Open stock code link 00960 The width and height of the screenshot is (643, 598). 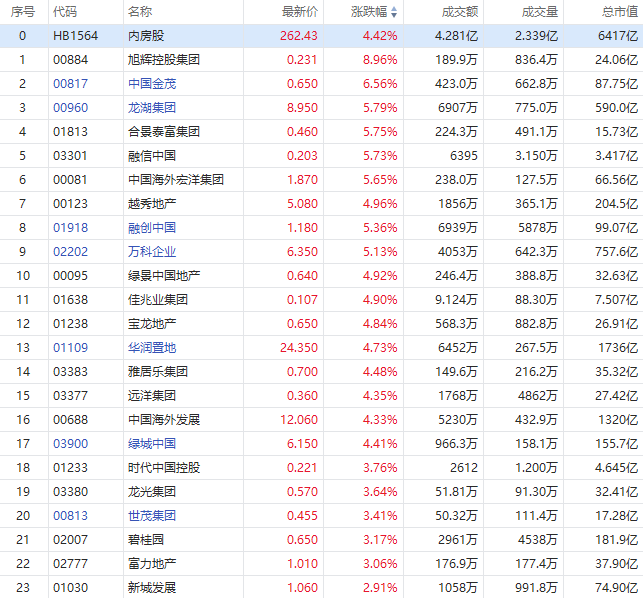pyautogui.click(x=71, y=108)
